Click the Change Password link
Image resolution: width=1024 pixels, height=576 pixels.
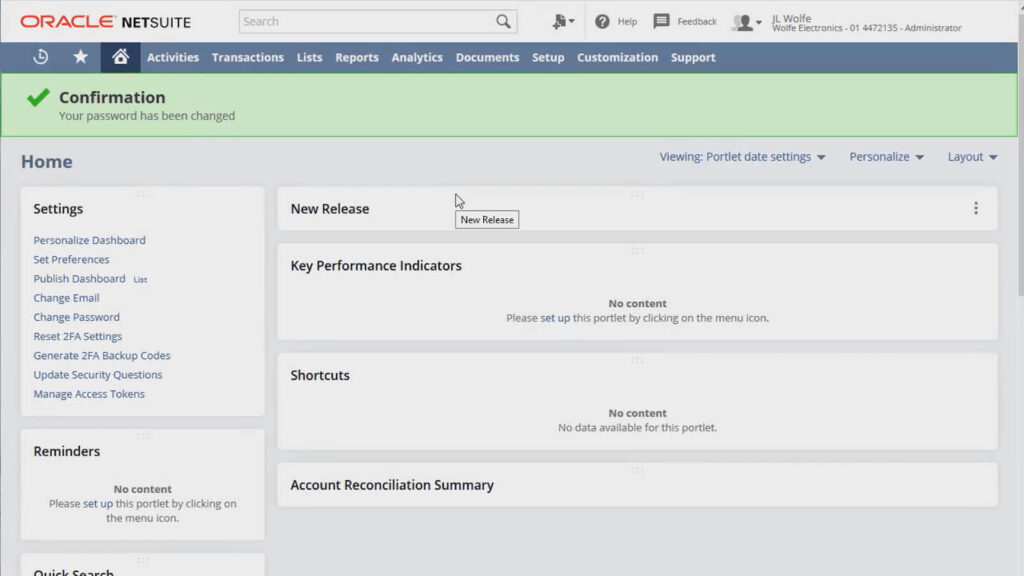tap(76, 317)
